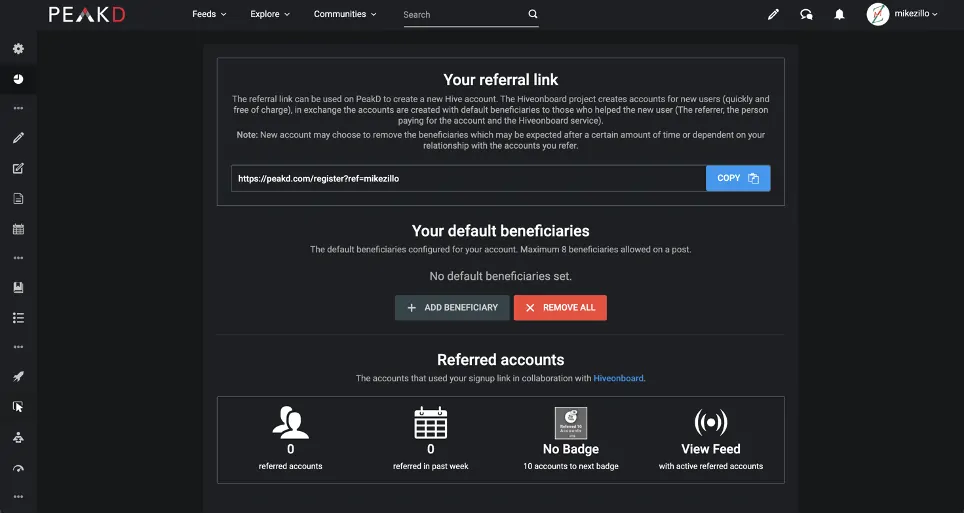Image resolution: width=964 pixels, height=514 pixels.
Task: Click the search magnifier icon
Action: (532, 14)
